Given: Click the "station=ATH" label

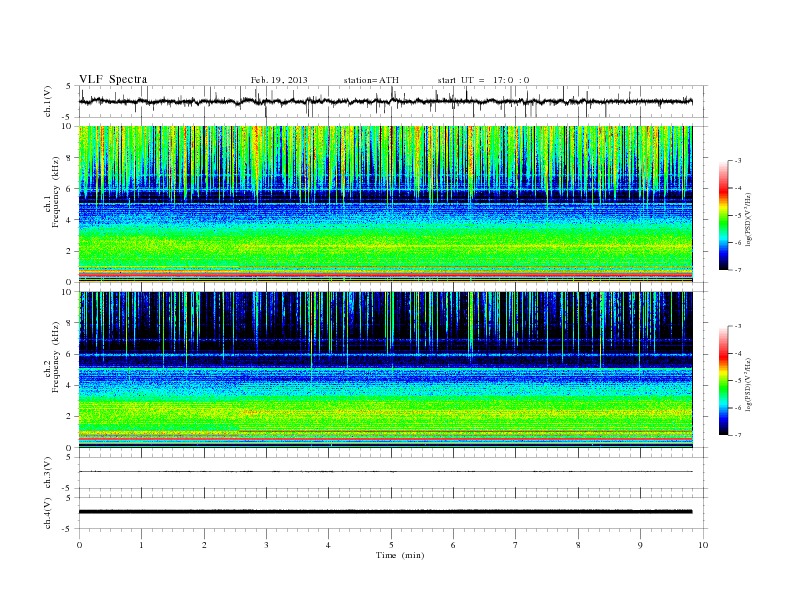Looking at the screenshot, I should tap(371, 80).
